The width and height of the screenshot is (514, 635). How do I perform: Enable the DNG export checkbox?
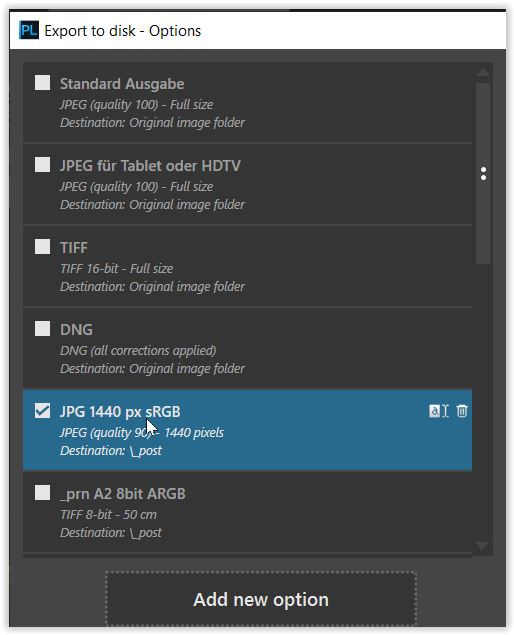pos(43,329)
